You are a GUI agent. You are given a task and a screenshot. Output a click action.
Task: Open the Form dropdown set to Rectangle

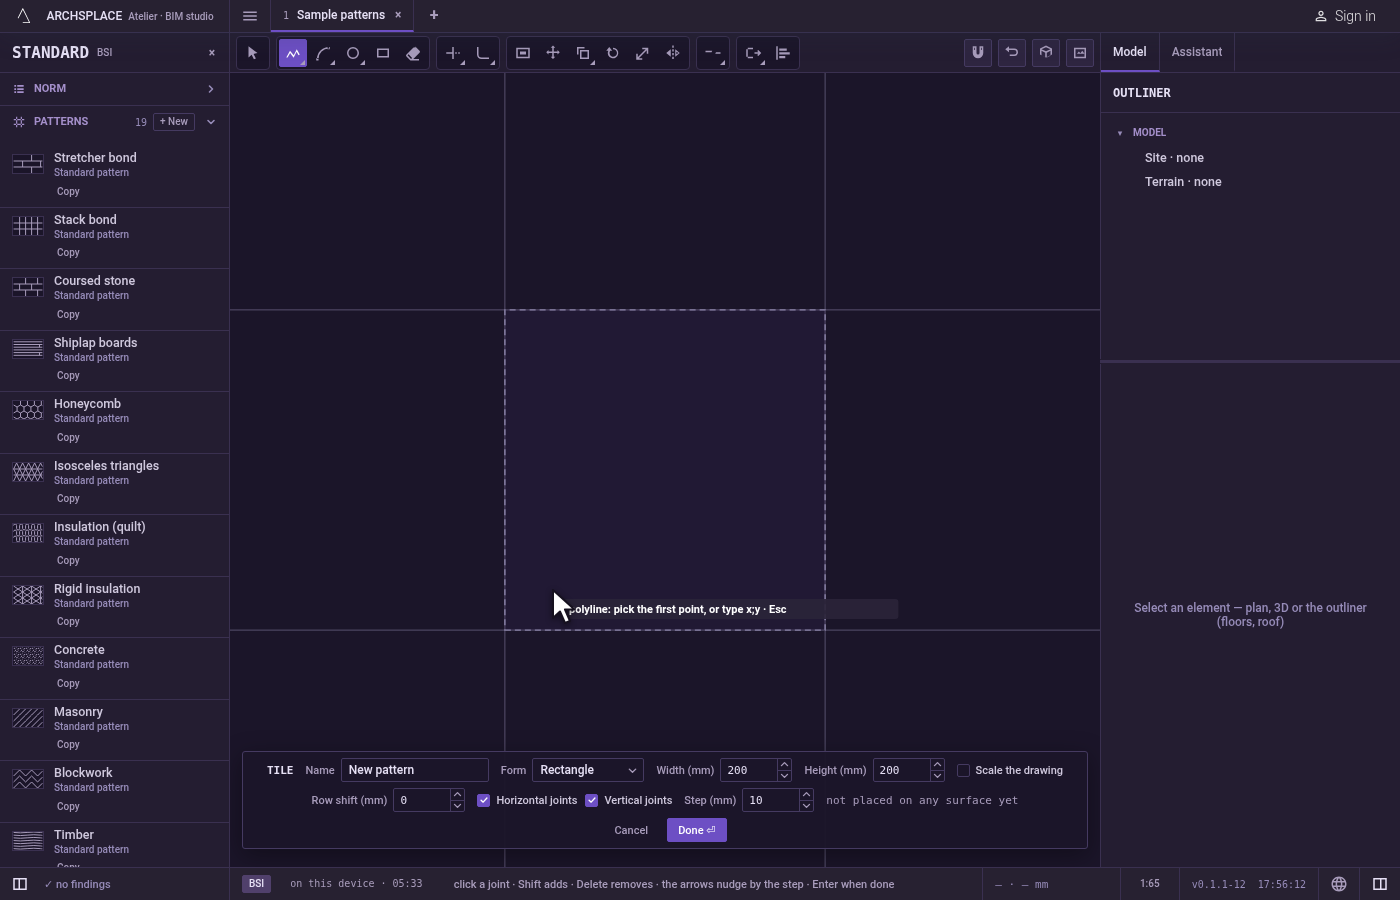tap(588, 770)
